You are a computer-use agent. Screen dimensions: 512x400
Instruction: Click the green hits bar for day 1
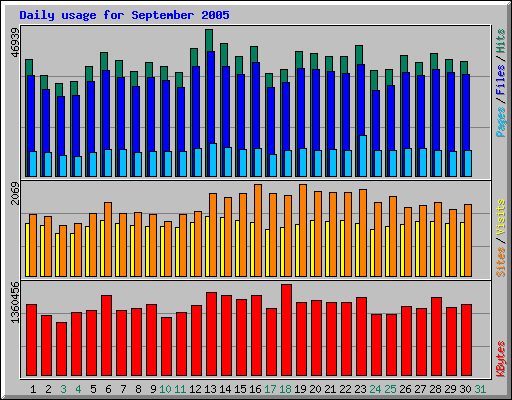click(x=29, y=67)
